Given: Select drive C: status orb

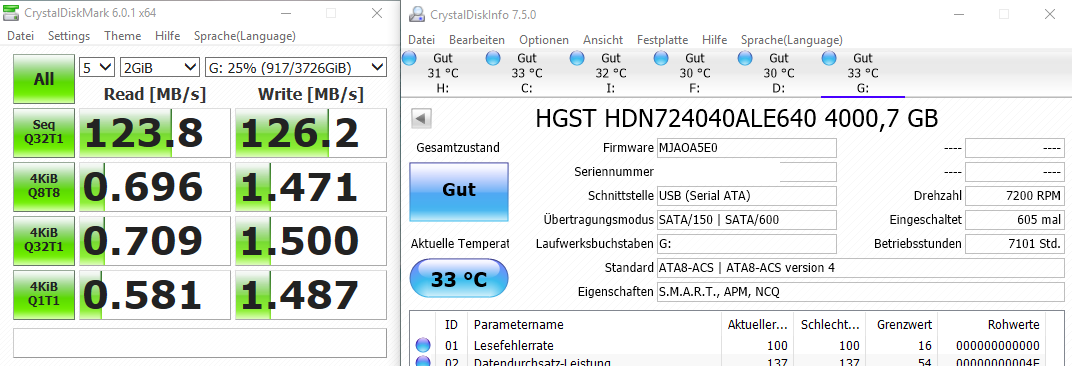Looking at the screenshot, I should click(x=493, y=58).
